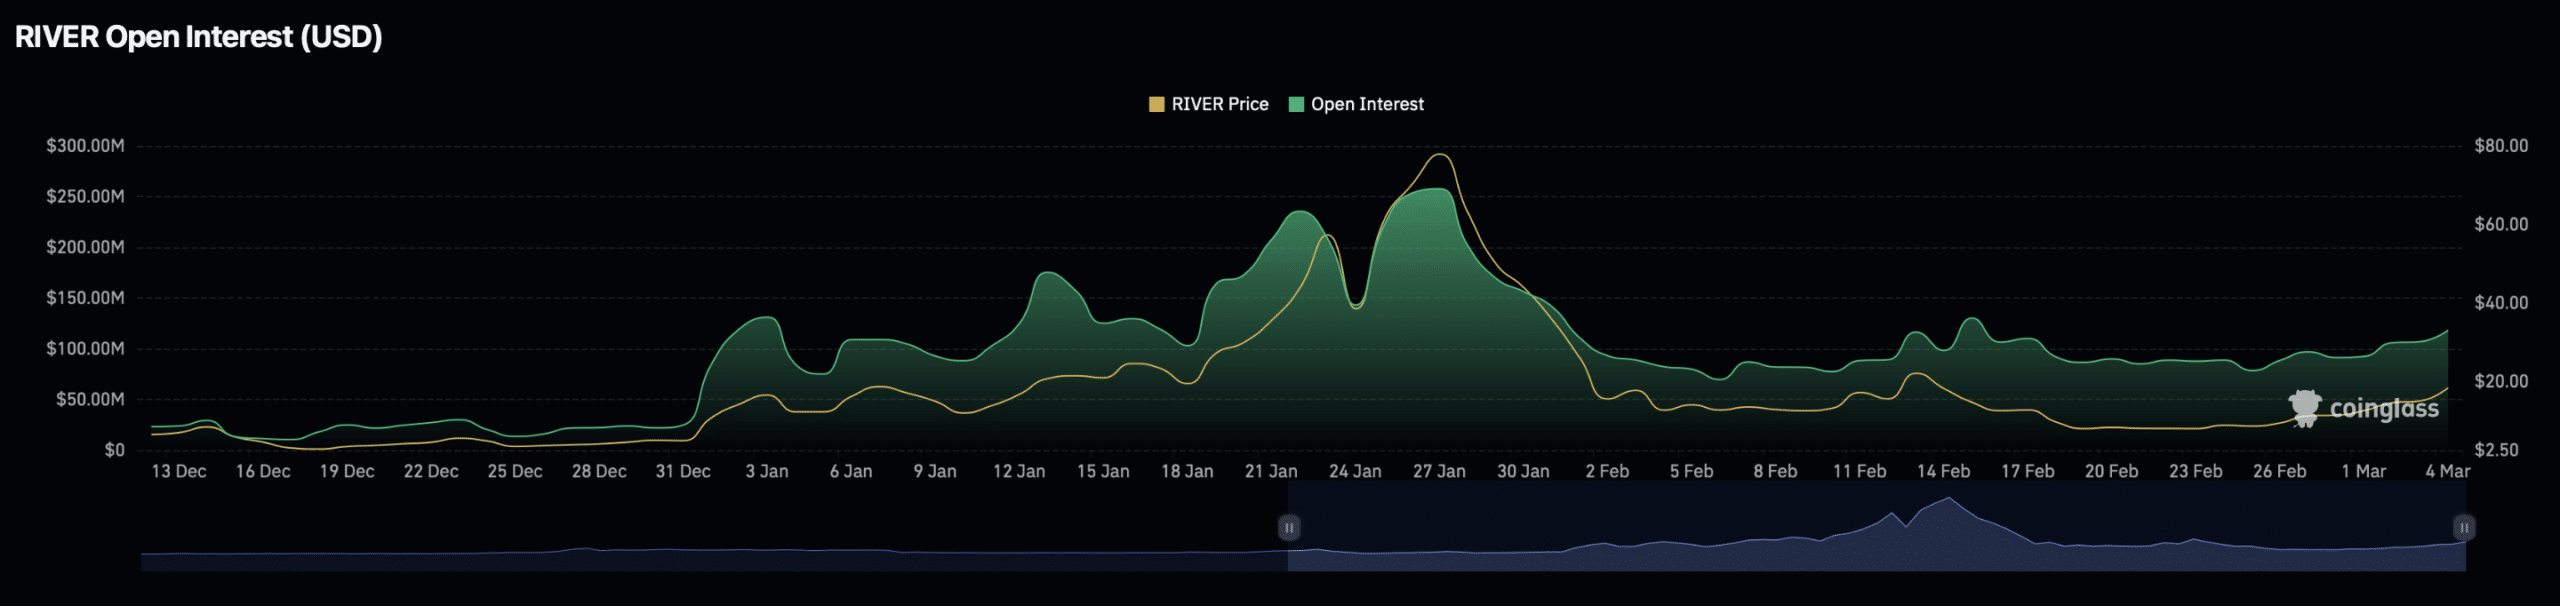Click the $80.00 right axis label
Viewport: 2560px width, 606px height.
(x=2501, y=146)
